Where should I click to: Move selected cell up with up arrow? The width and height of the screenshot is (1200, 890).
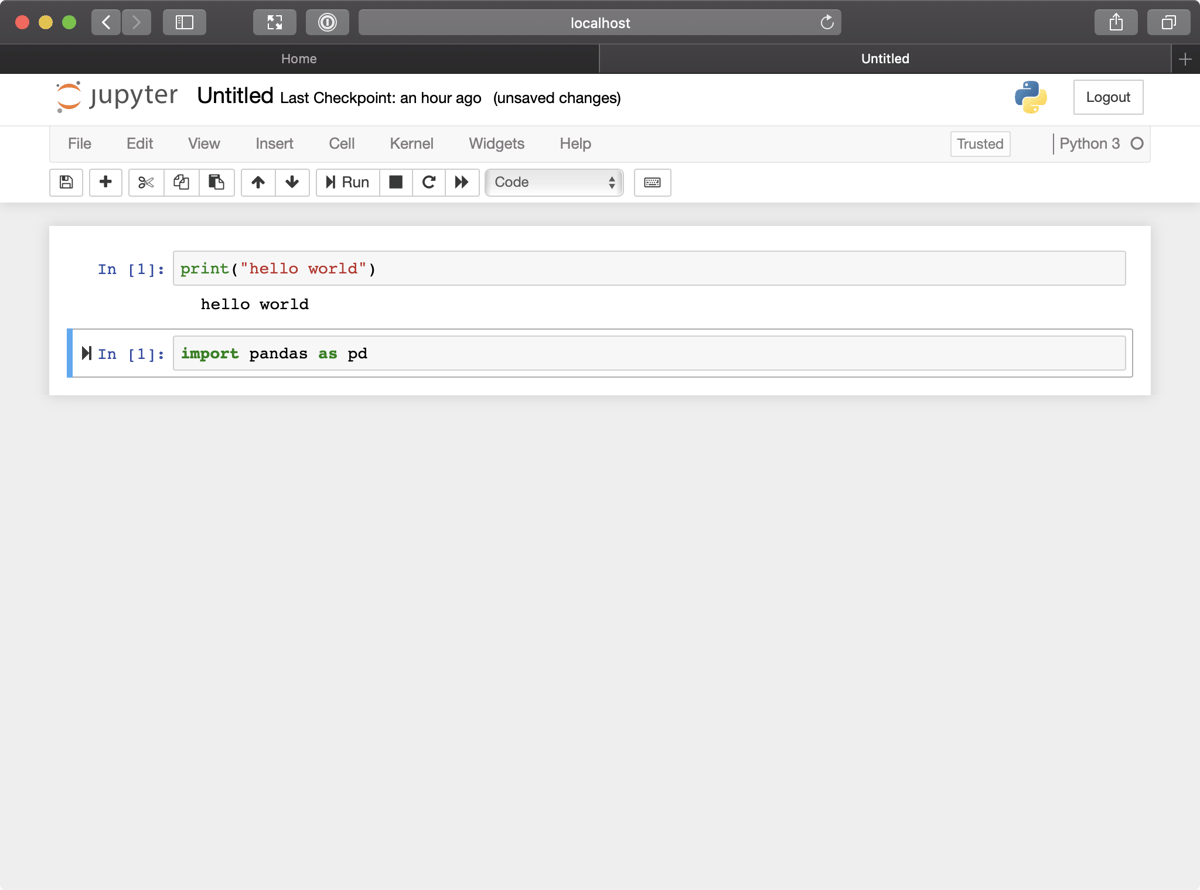(257, 182)
